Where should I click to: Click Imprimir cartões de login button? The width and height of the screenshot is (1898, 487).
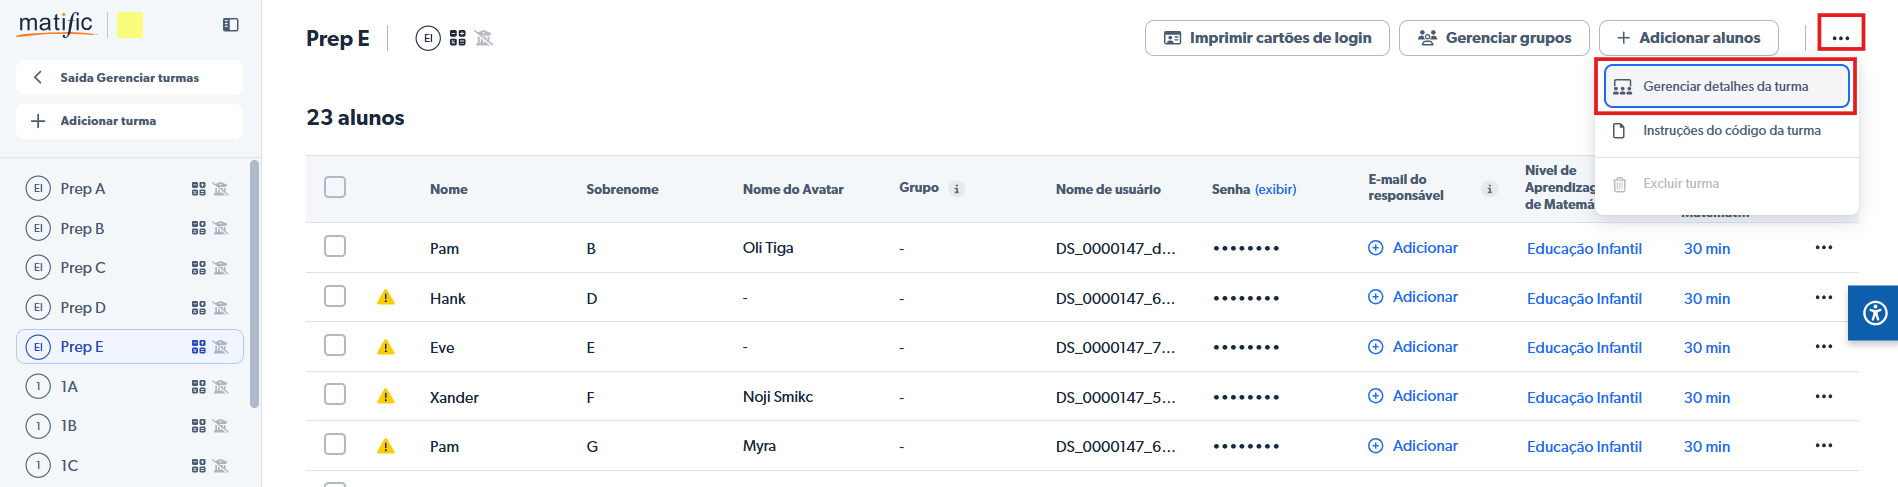(x=1267, y=38)
